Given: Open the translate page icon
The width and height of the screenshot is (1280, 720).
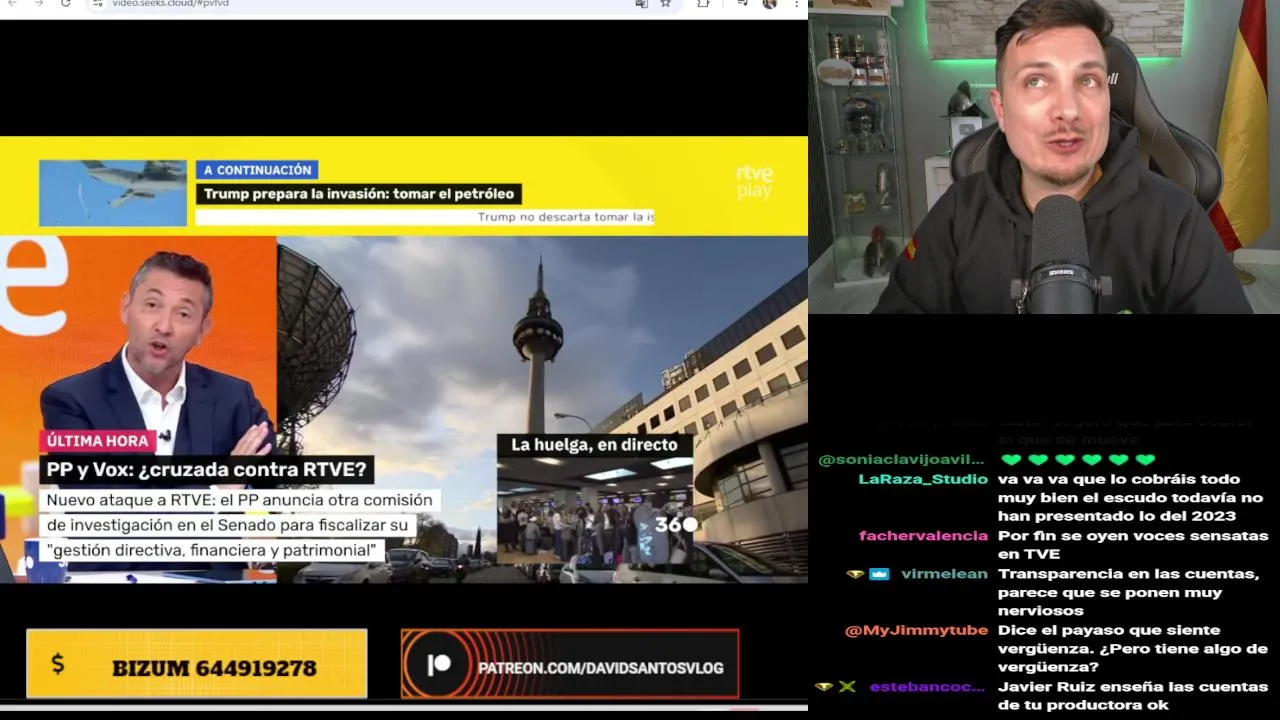Looking at the screenshot, I should click(641, 4).
